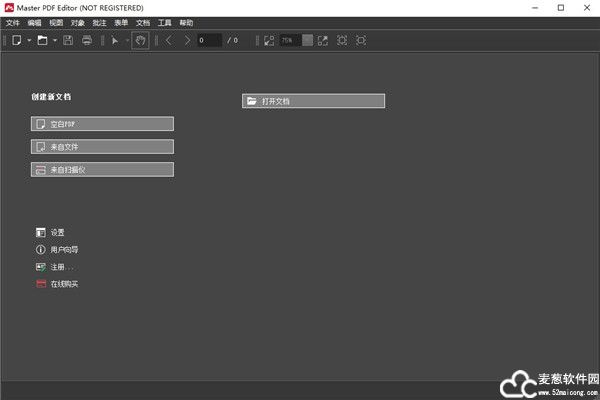Click the 在线购买 link

point(64,284)
